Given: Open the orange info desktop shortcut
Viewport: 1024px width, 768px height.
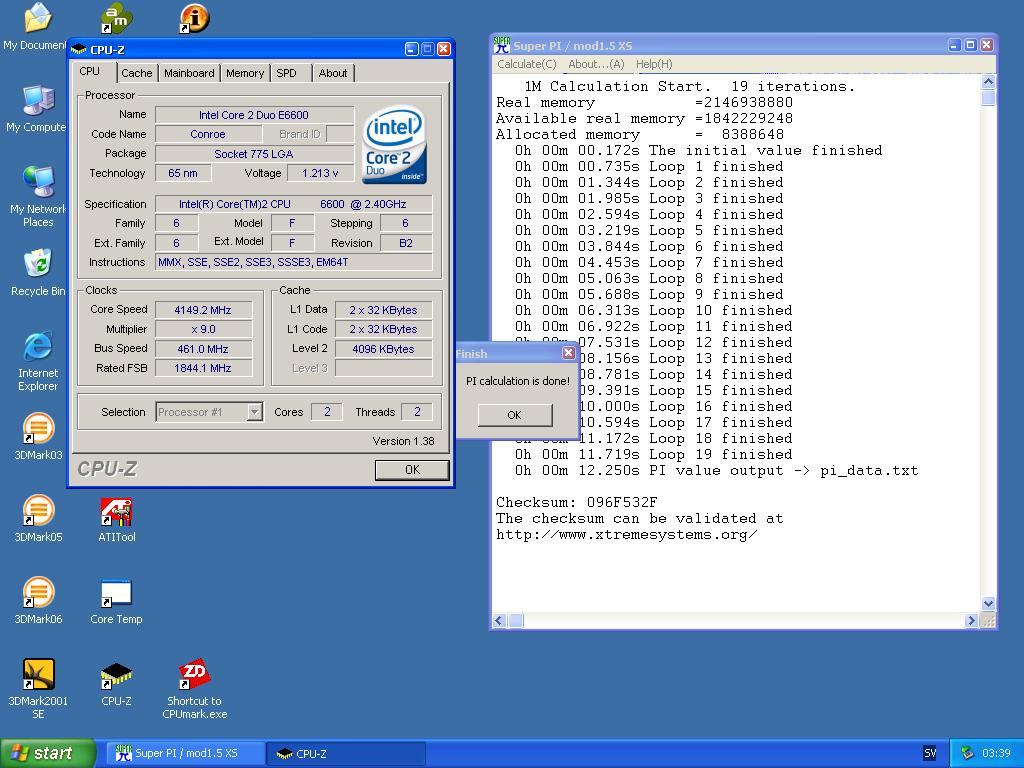Looking at the screenshot, I should tap(195, 18).
